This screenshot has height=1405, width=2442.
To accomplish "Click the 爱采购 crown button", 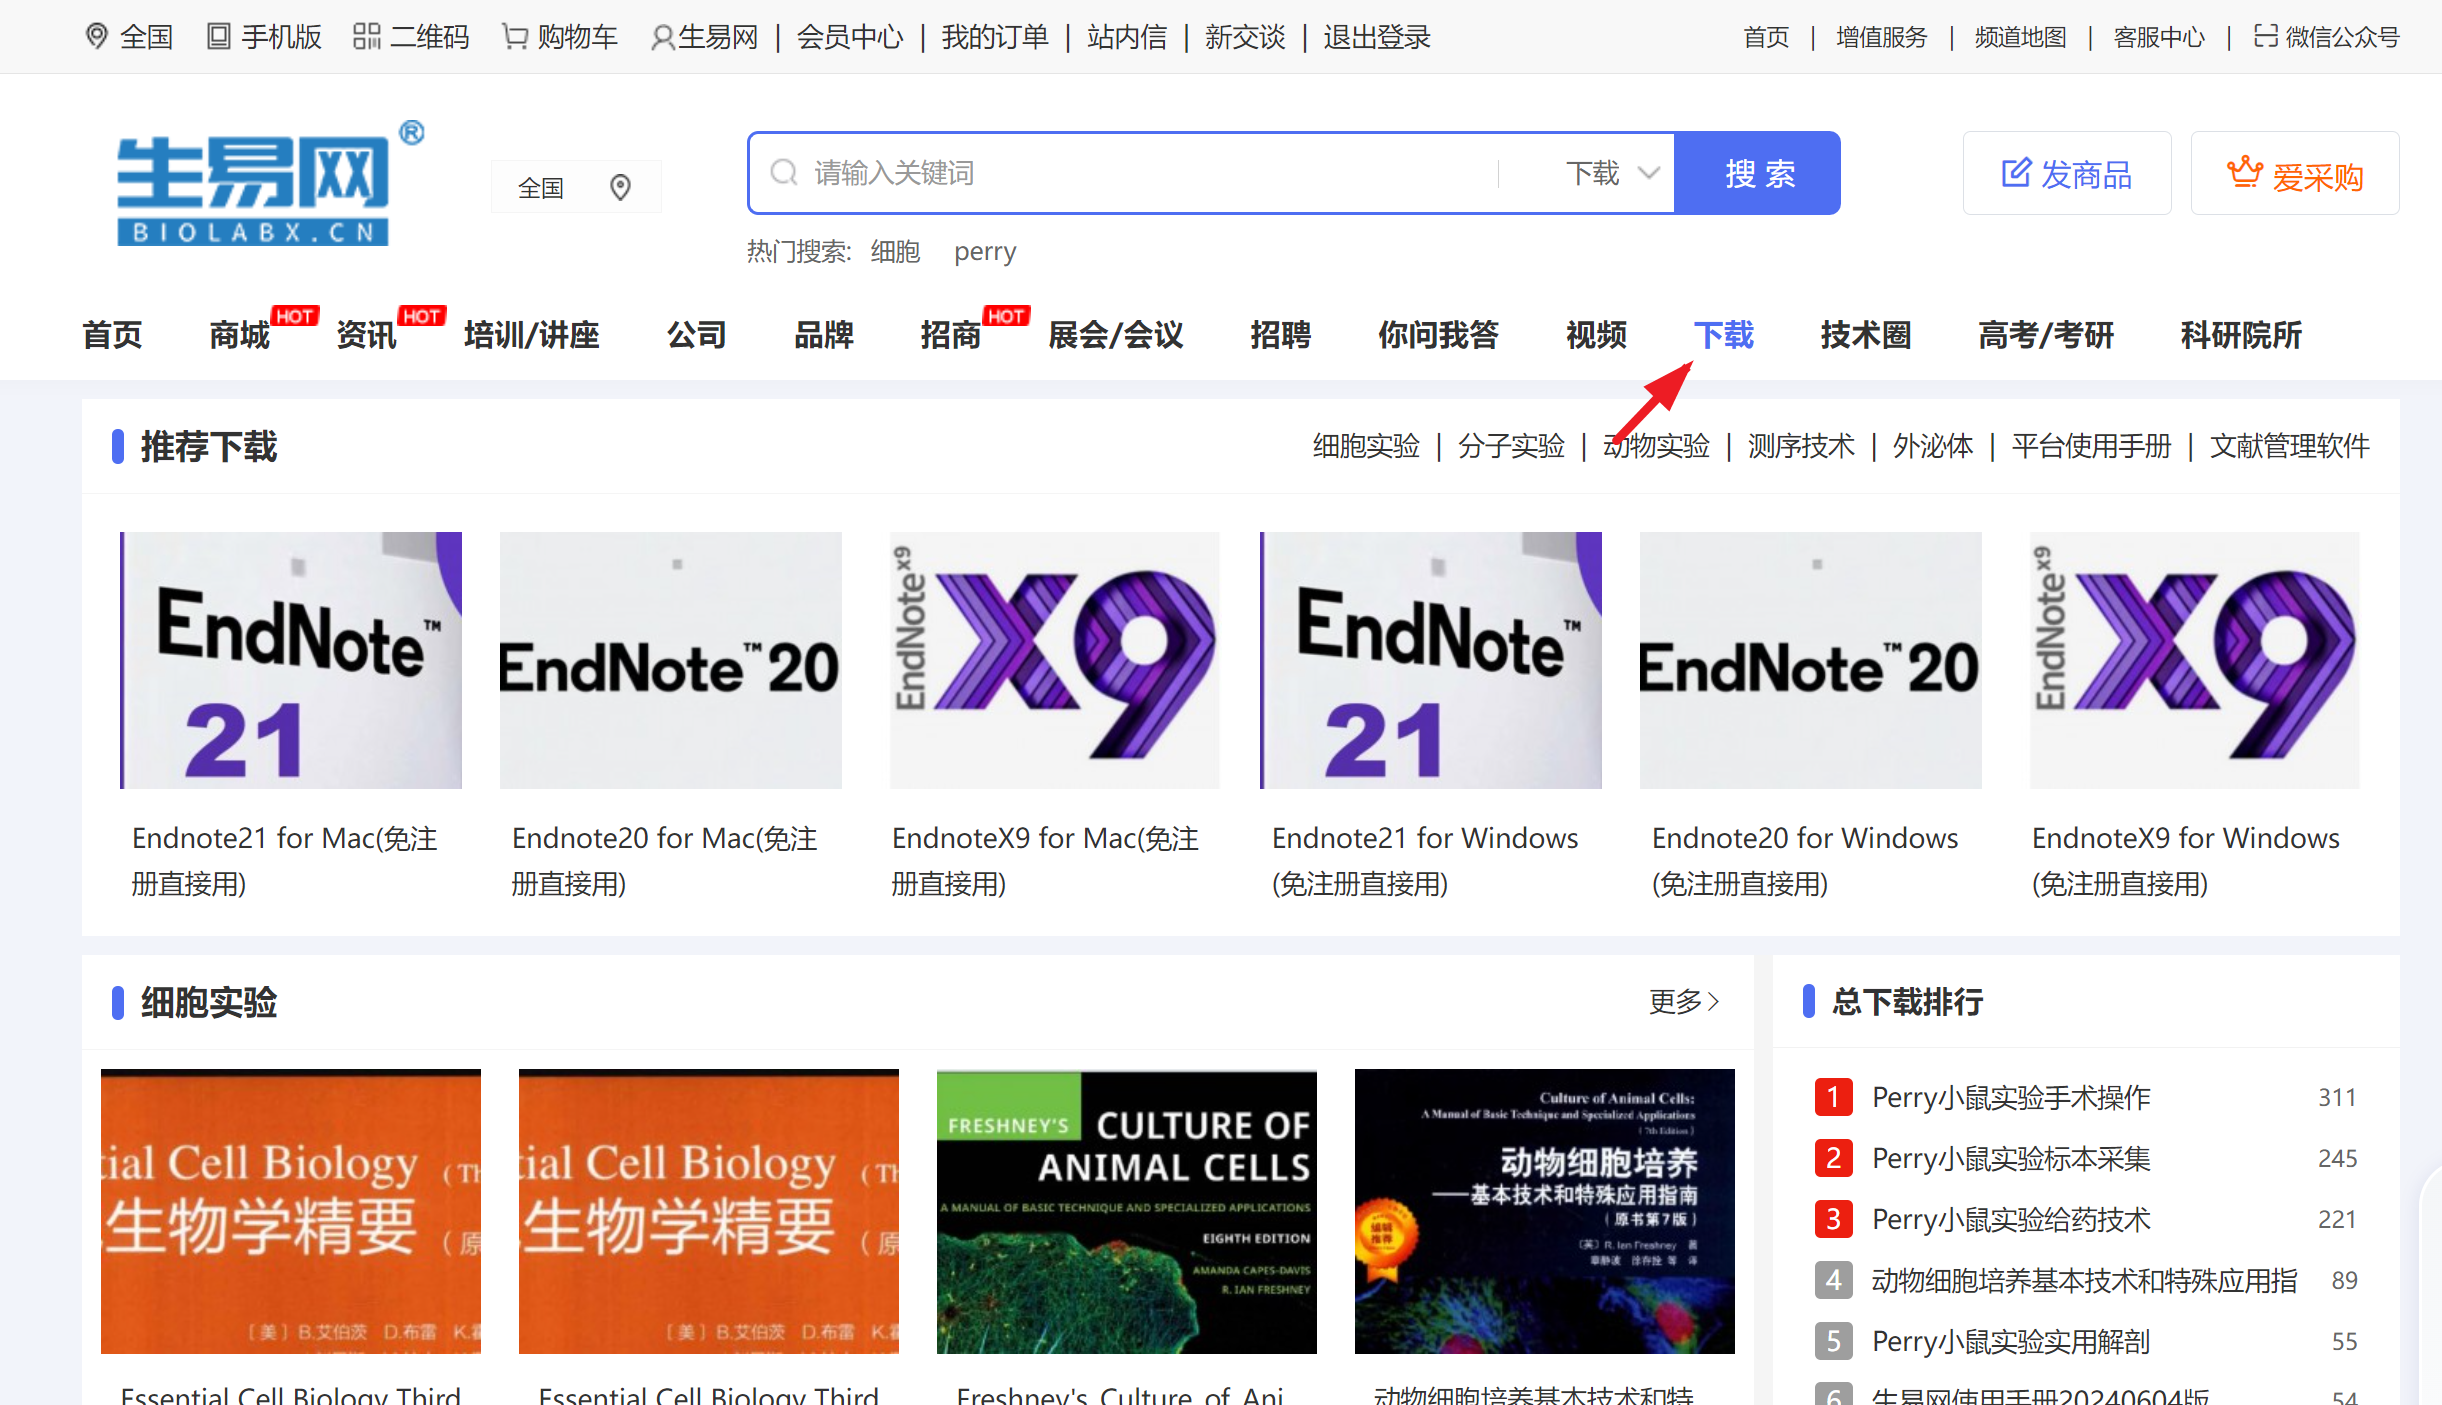I will coord(2294,174).
